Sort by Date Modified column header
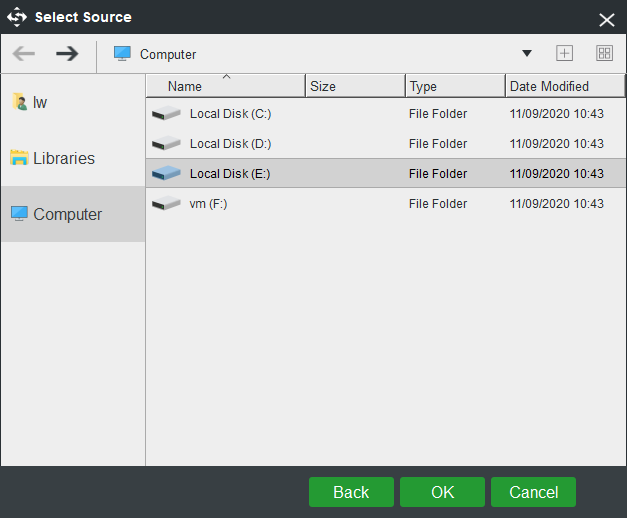This screenshot has height=518, width=627. 565,86
